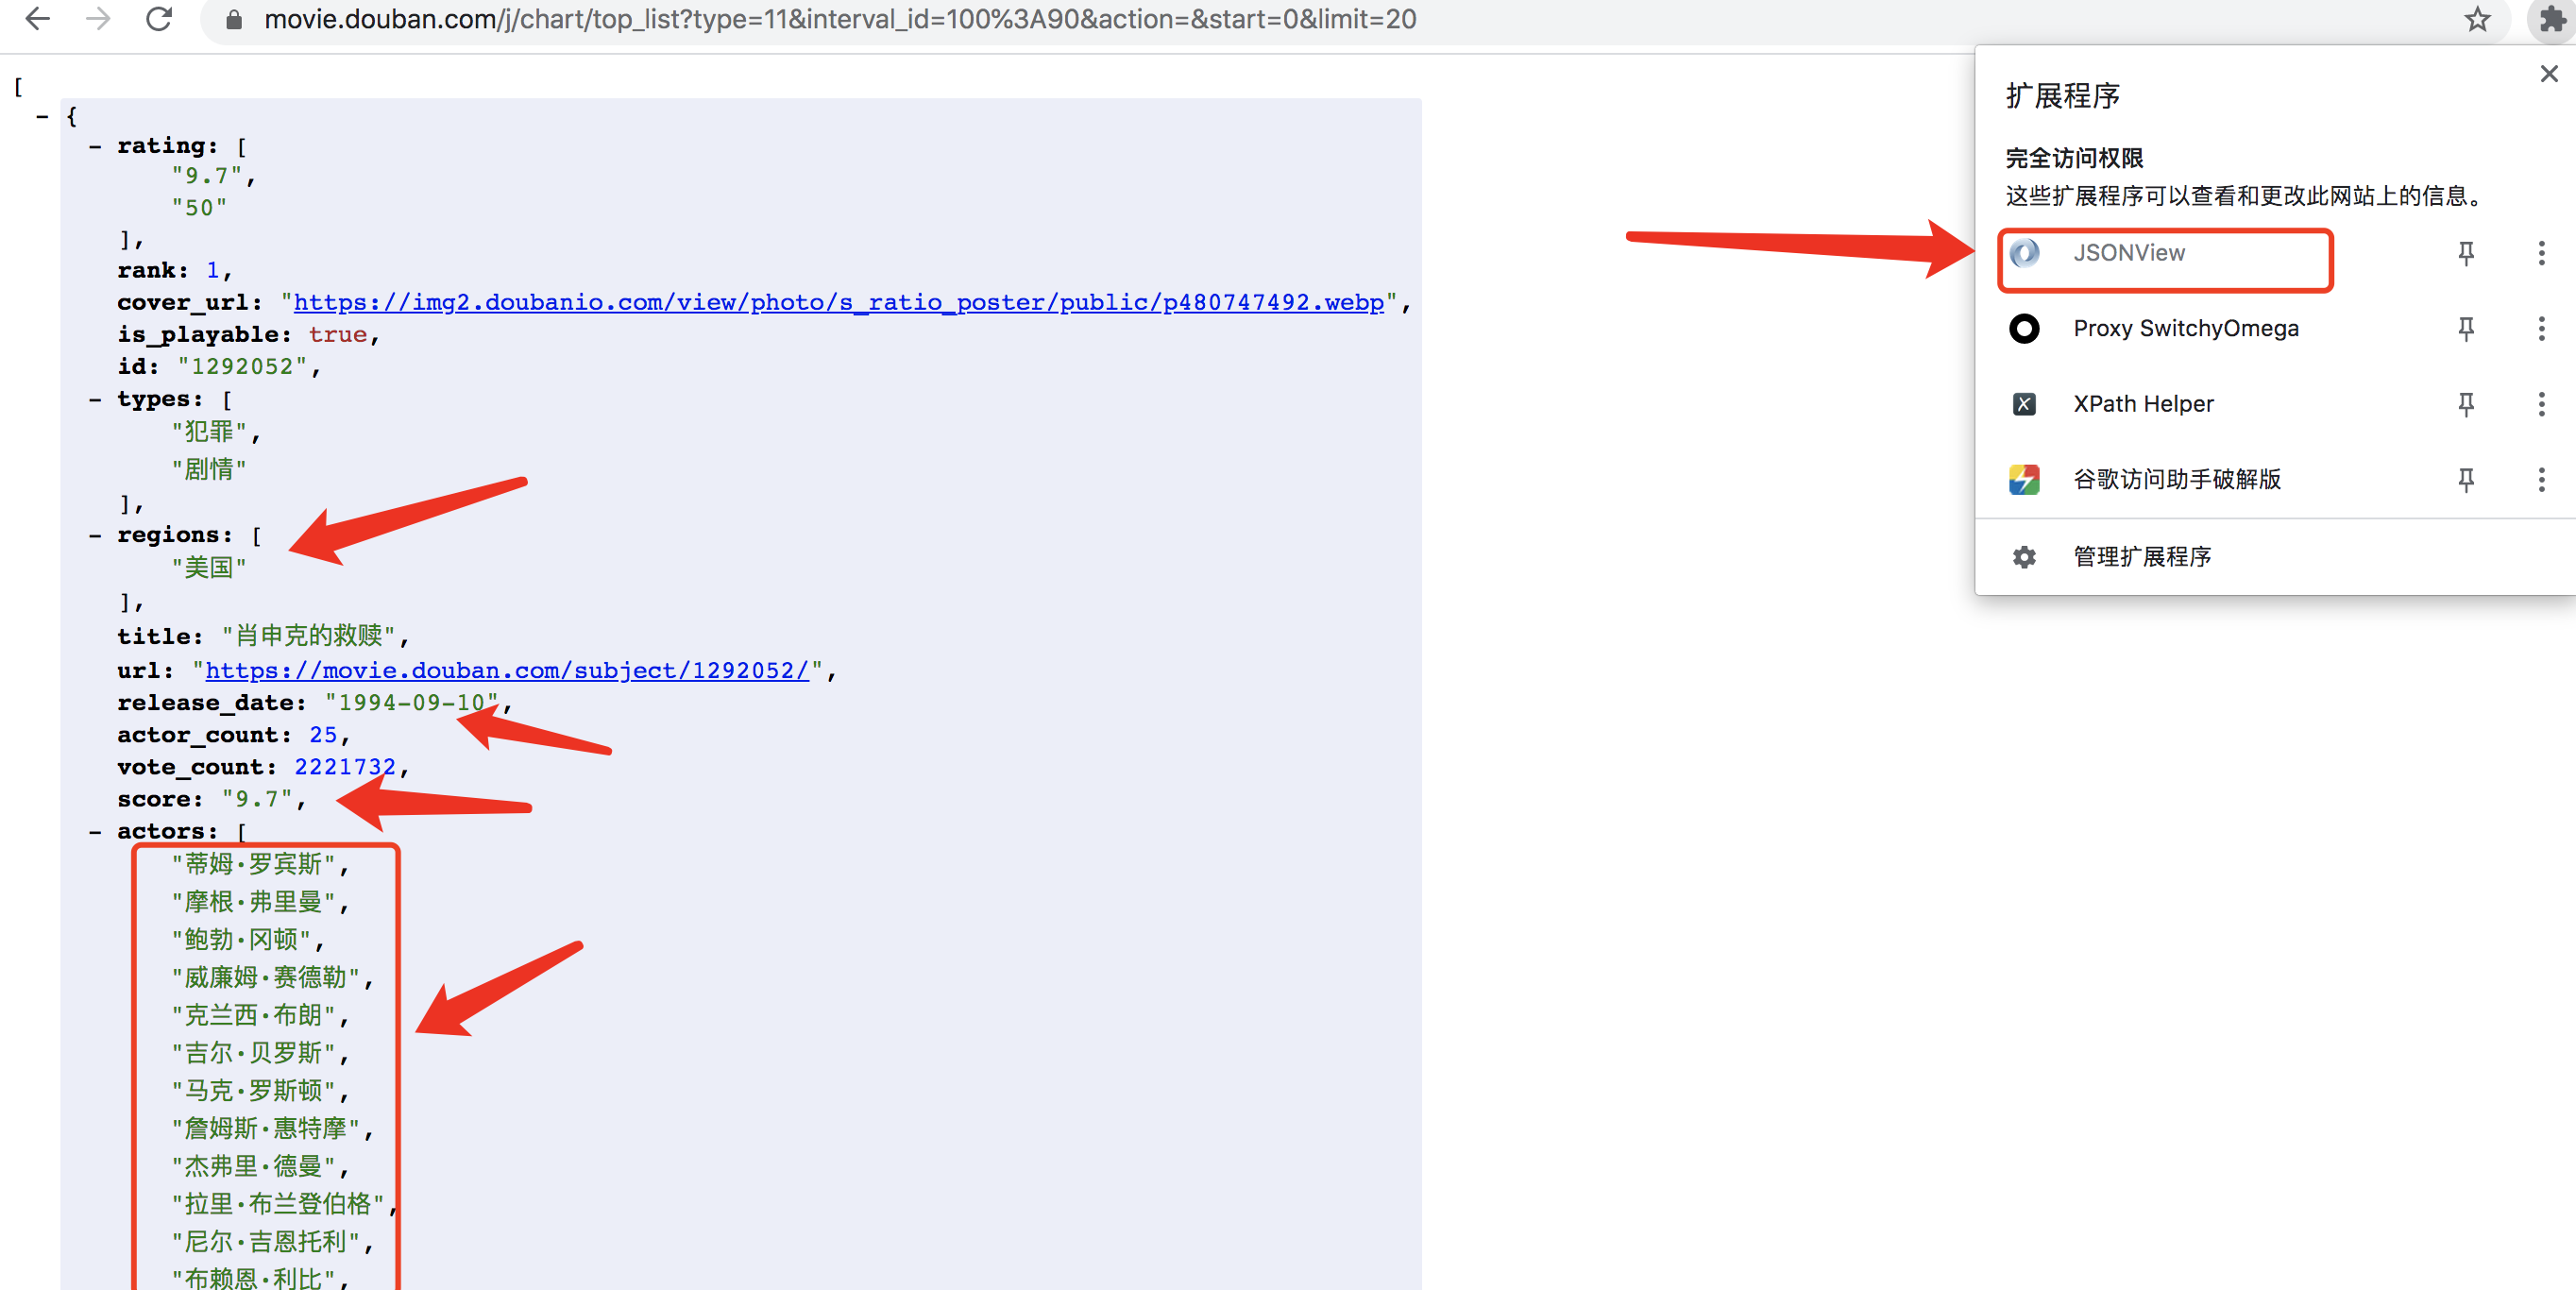Collapse the top-level JSON object
The image size is (2576, 1290).
pos(42,117)
